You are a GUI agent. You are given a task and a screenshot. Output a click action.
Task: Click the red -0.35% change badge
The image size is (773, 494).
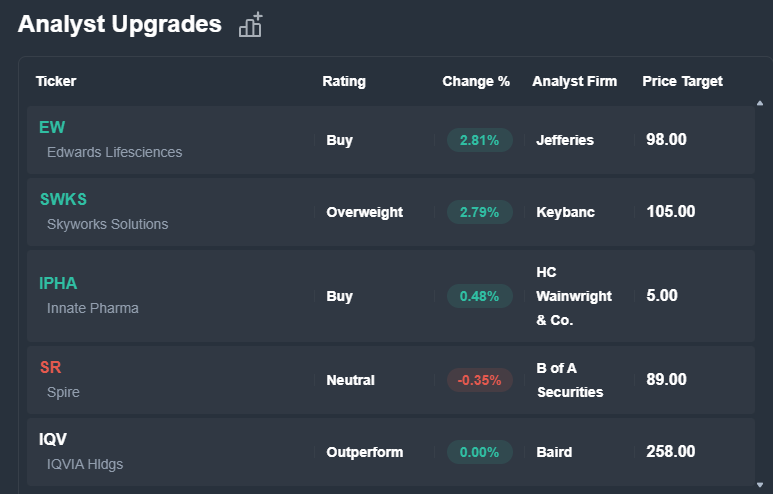tap(479, 380)
